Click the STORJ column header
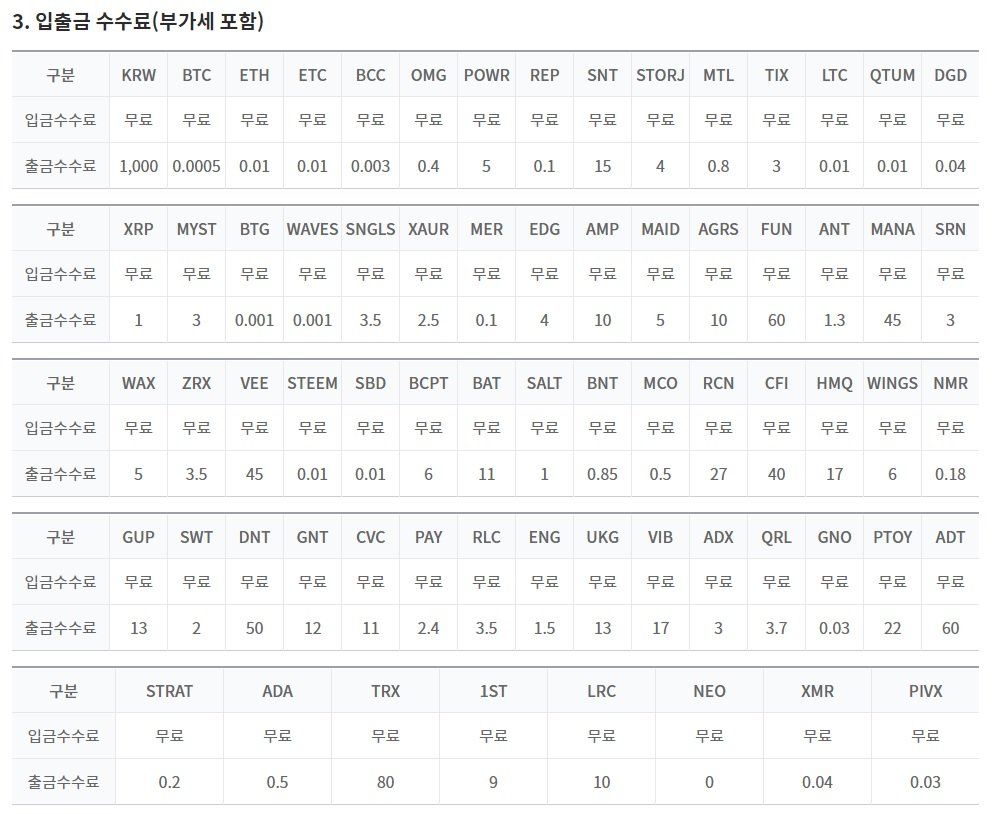Viewport: 992px width, 814px height. pos(660,75)
